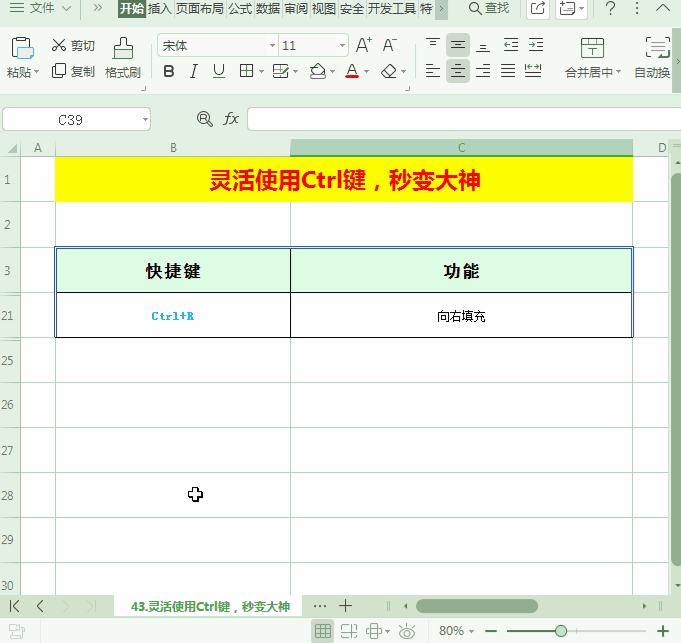Increase font size with A+ icon
Screen dimensions: 681x643
[x=364, y=45]
